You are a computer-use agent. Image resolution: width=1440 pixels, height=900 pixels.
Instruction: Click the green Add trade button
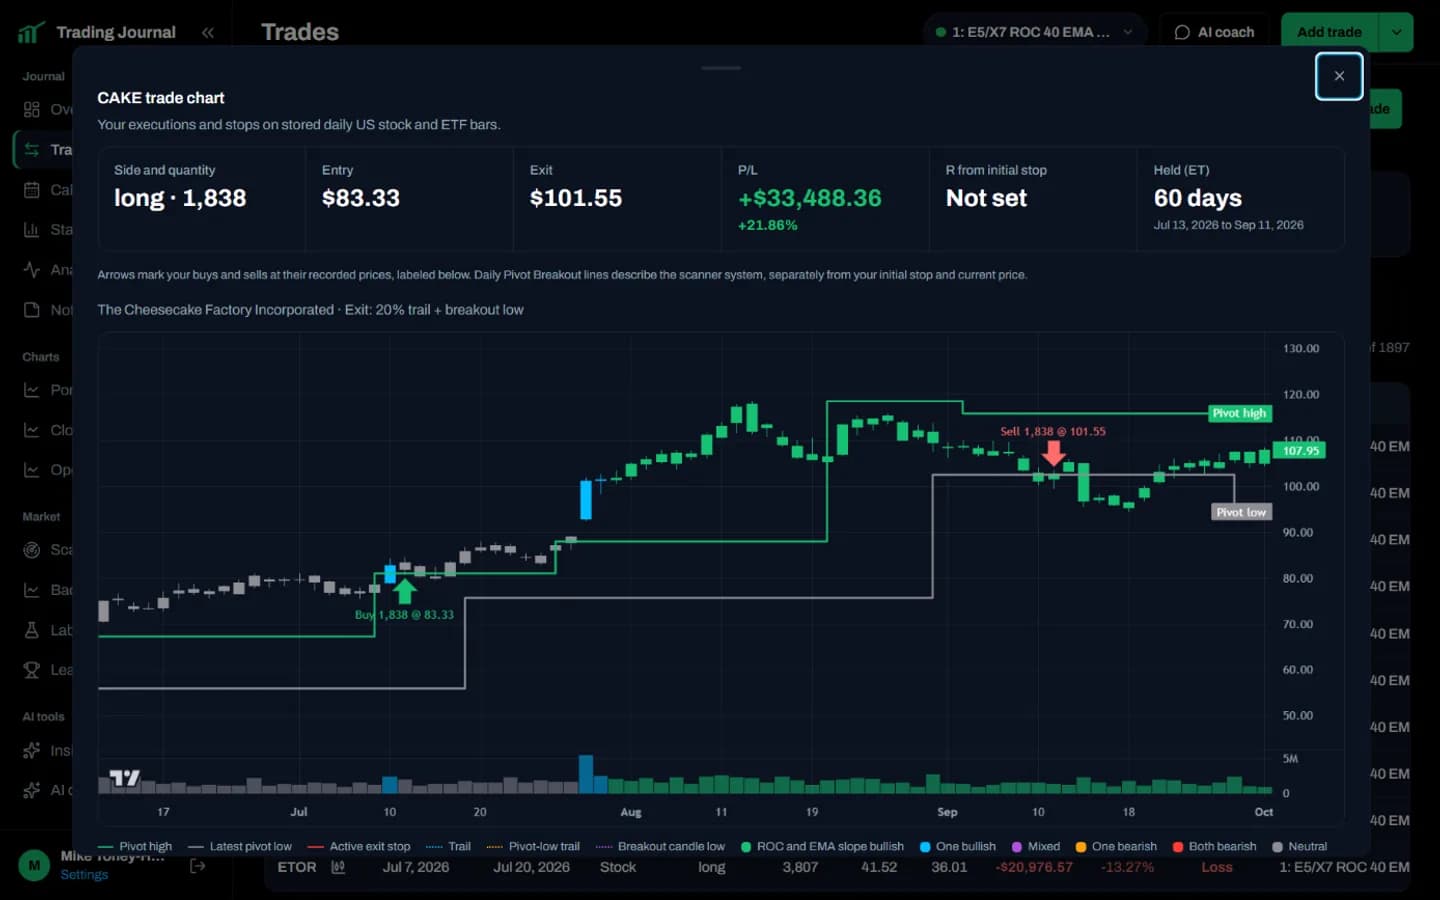pos(1329,32)
